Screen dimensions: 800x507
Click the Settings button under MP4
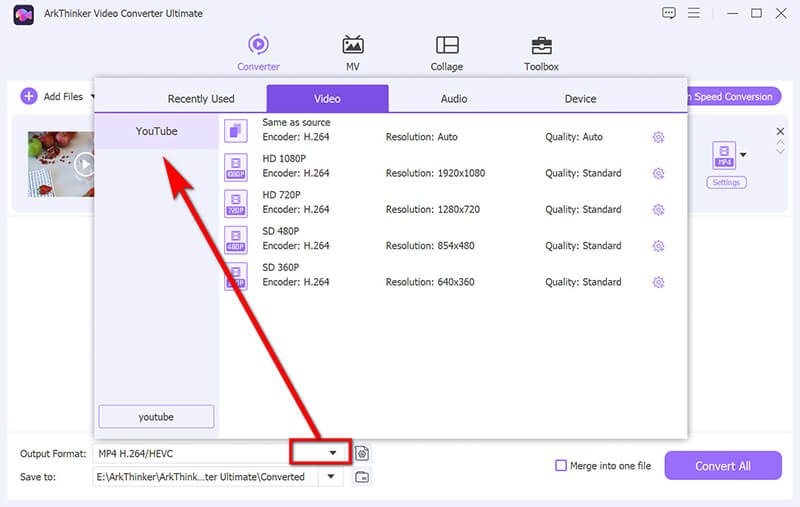[x=727, y=183]
